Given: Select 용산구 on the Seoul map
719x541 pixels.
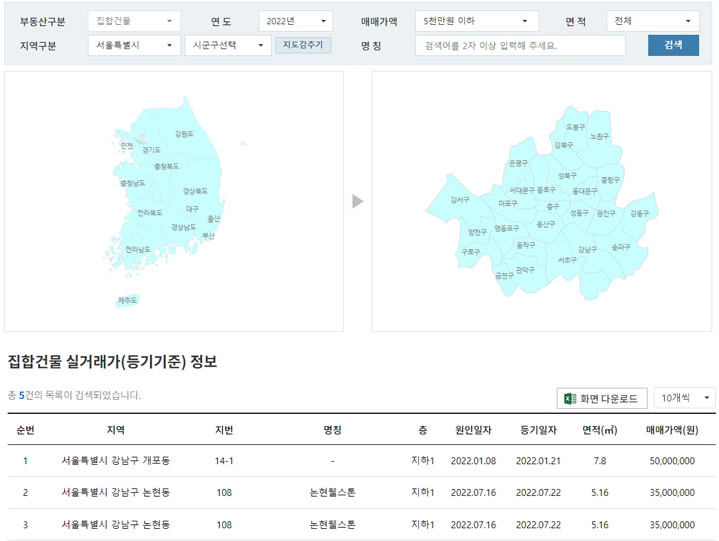Looking at the screenshot, I should [546, 224].
